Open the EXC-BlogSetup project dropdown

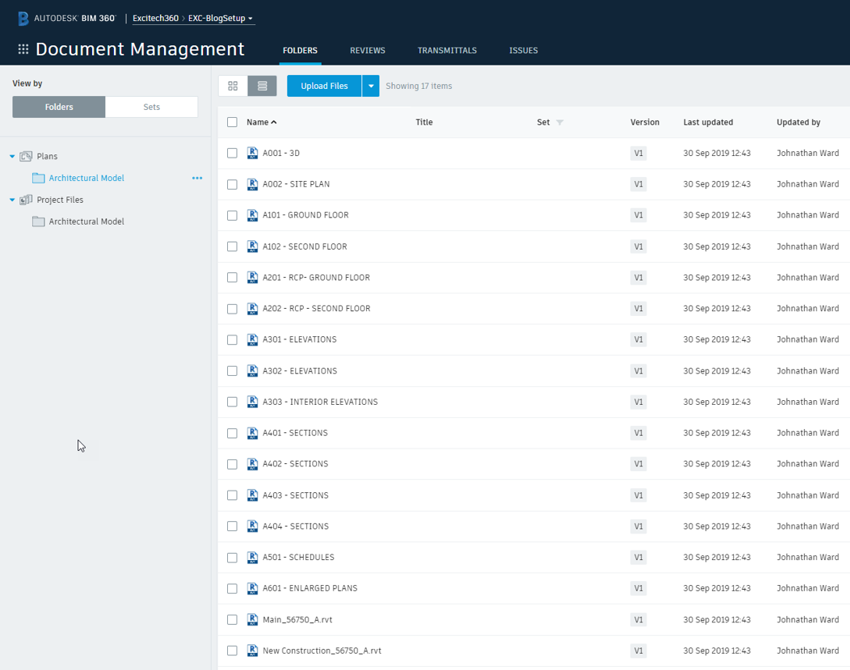(220, 18)
